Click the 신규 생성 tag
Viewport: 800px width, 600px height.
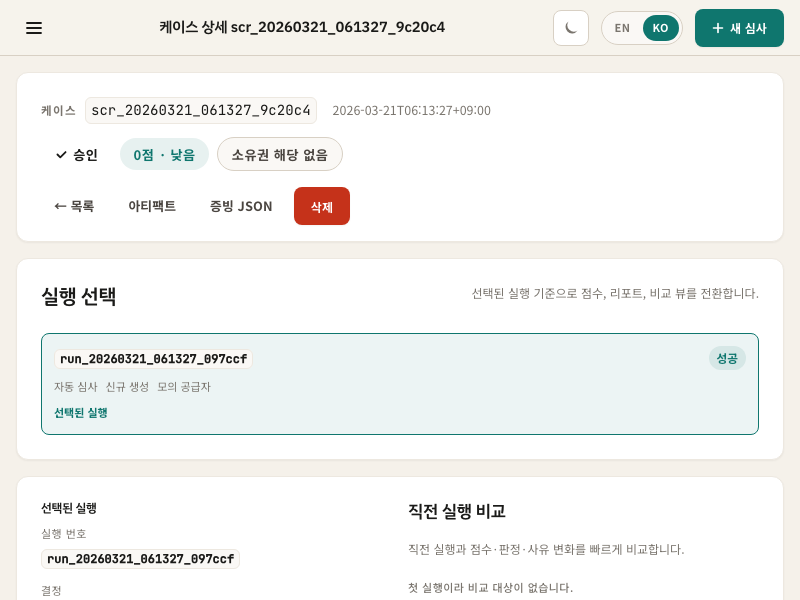click(x=127, y=387)
